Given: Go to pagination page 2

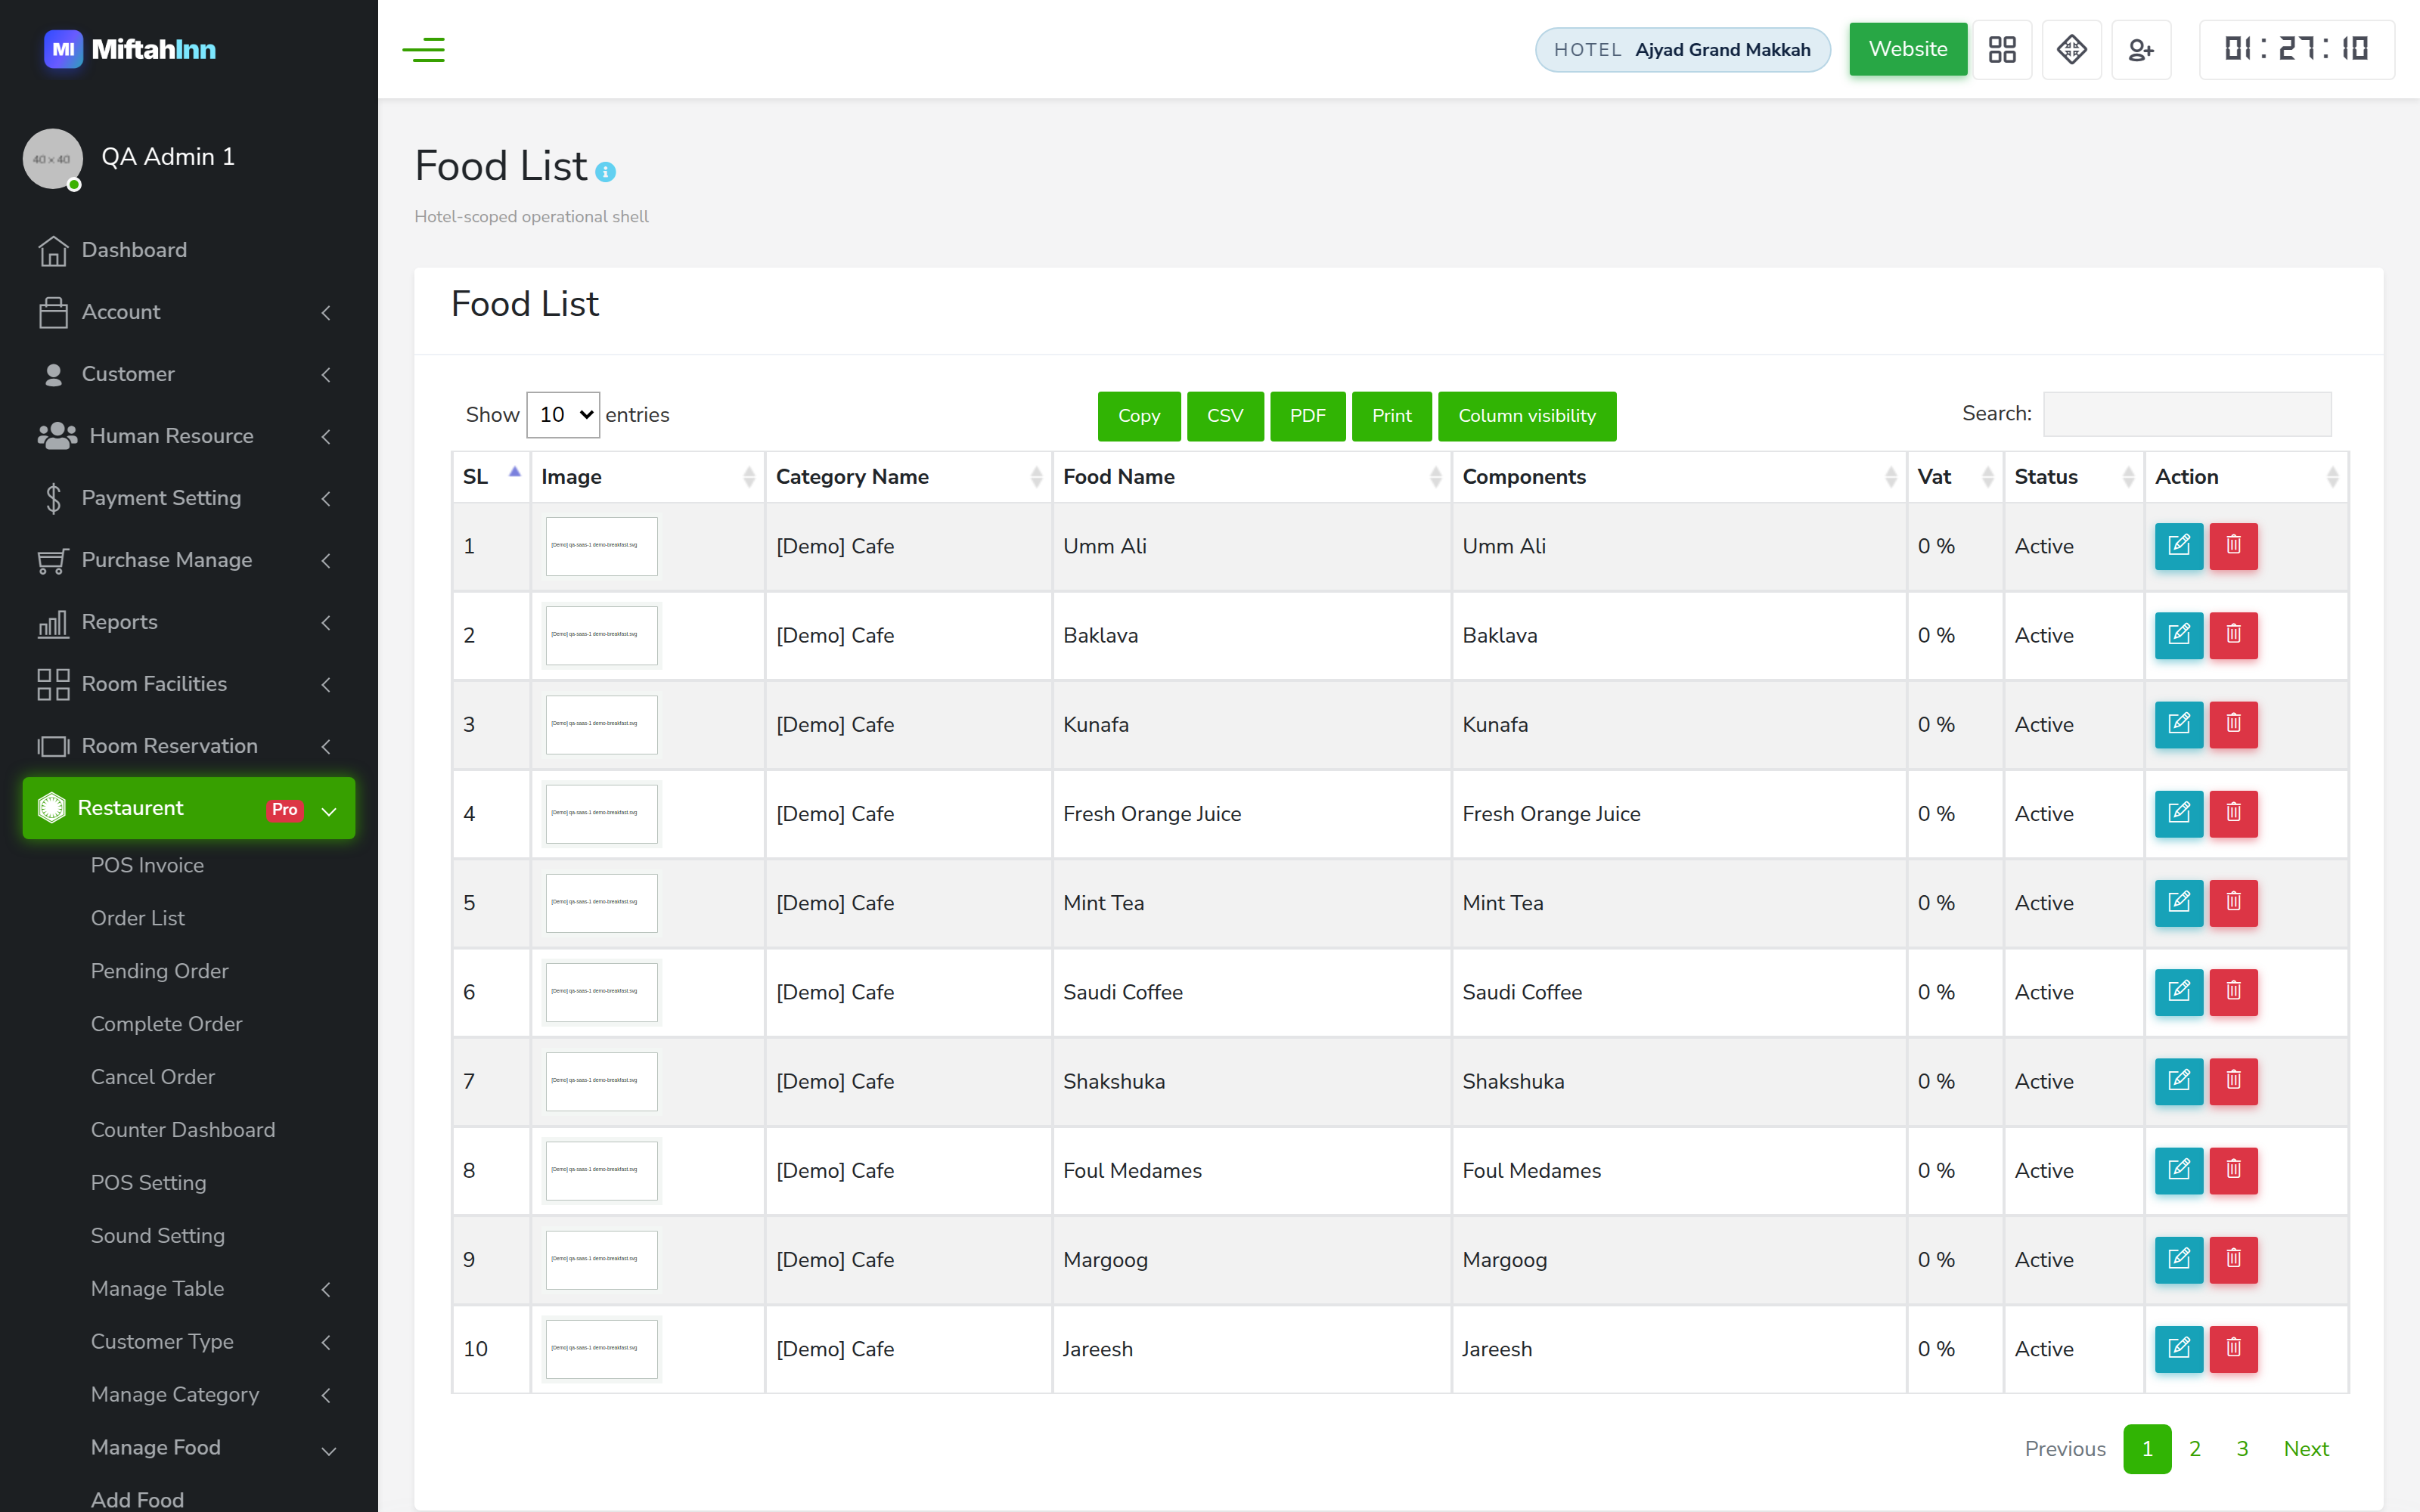Looking at the screenshot, I should coord(2195,1449).
